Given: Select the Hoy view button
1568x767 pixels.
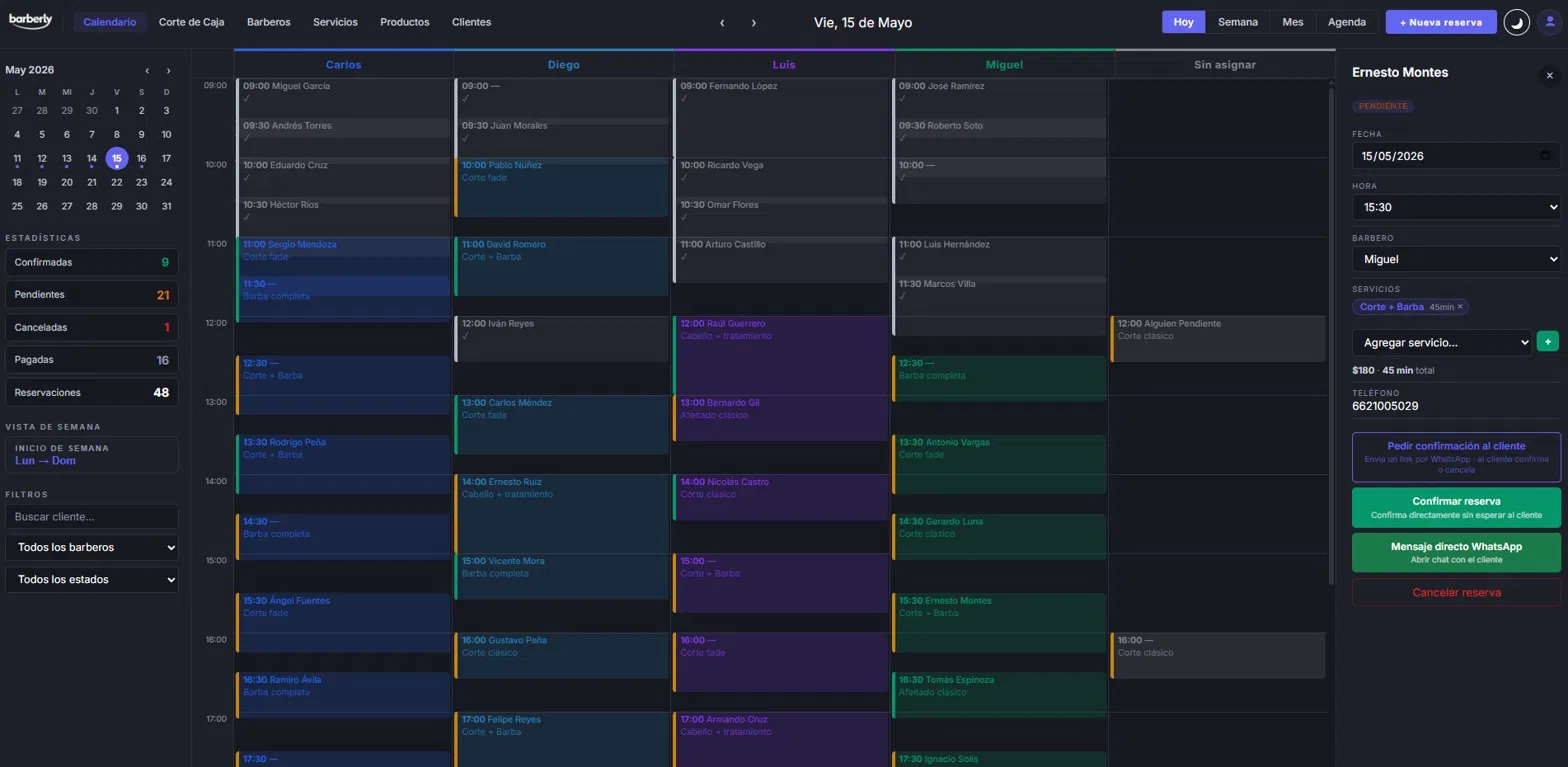Looking at the screenshot, I should (x=1184, y=22).
